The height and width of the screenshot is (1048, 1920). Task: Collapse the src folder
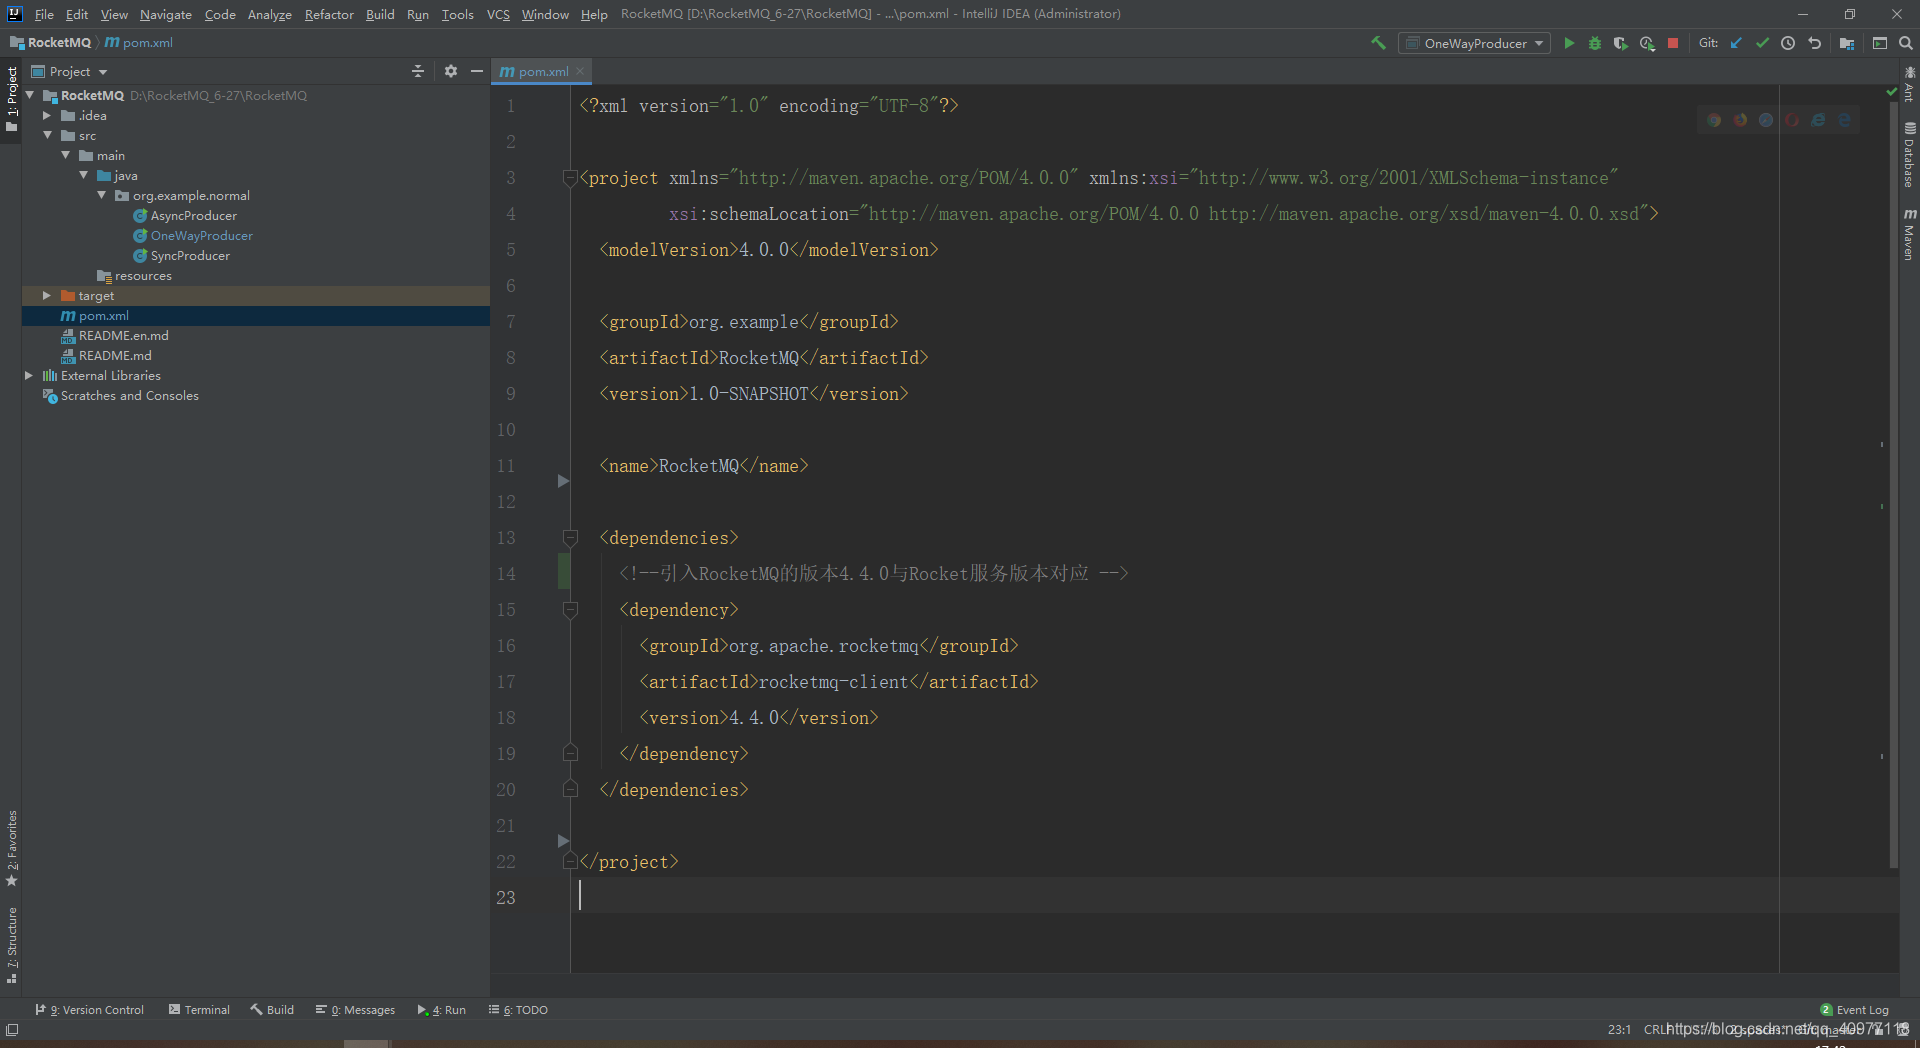(x=47, y=135)
